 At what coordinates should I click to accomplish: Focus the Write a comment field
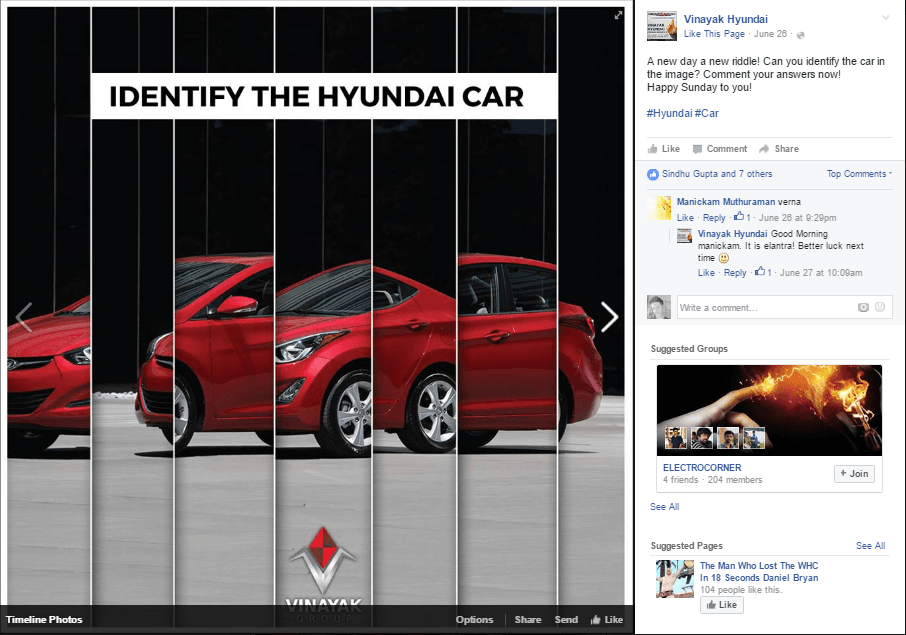(785, 307)
